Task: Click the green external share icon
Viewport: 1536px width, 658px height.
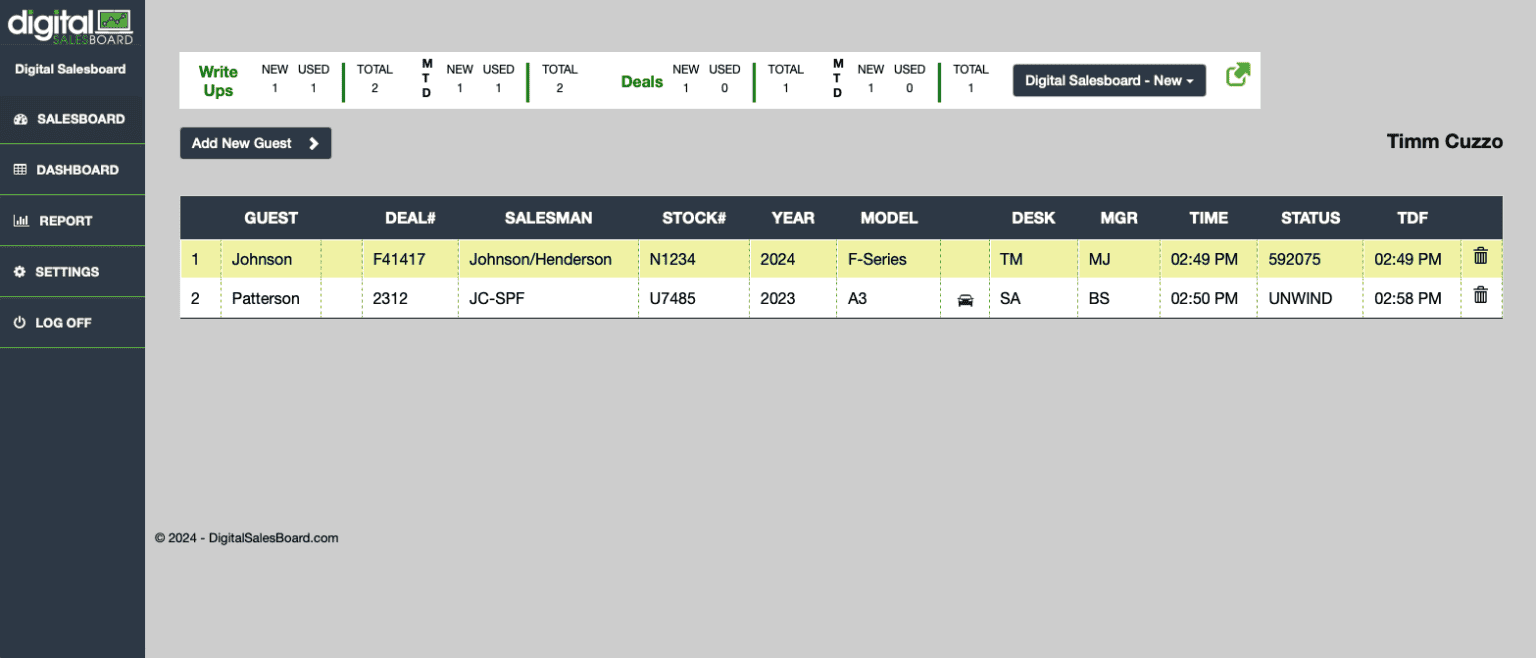Action: [1238, 74]
